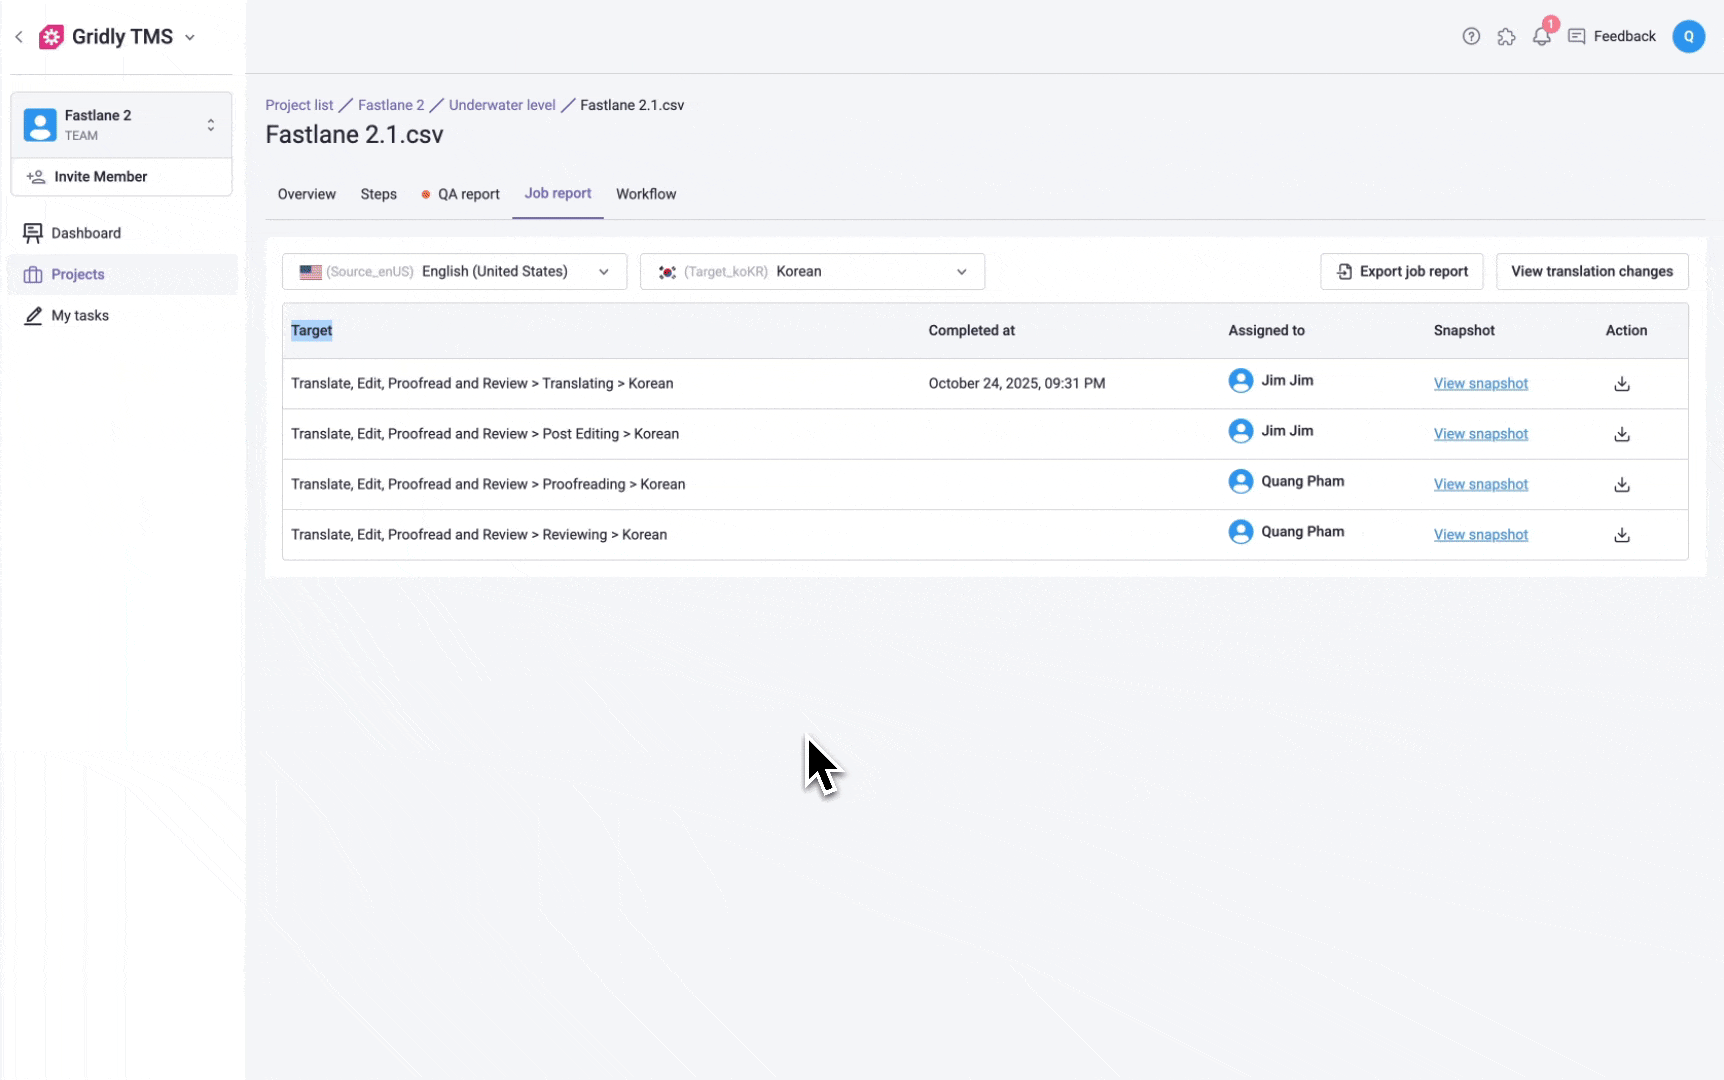Click the user avatar in top right

[1688, 36]
